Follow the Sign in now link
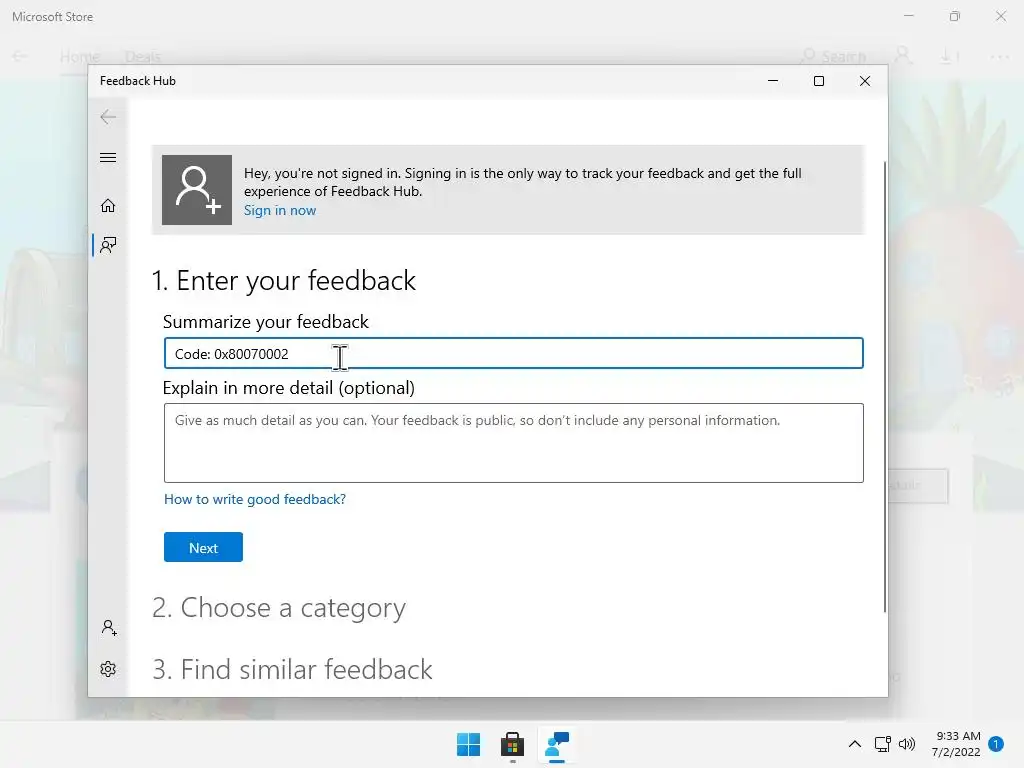1024x768 pixels. tap(280, 210)
